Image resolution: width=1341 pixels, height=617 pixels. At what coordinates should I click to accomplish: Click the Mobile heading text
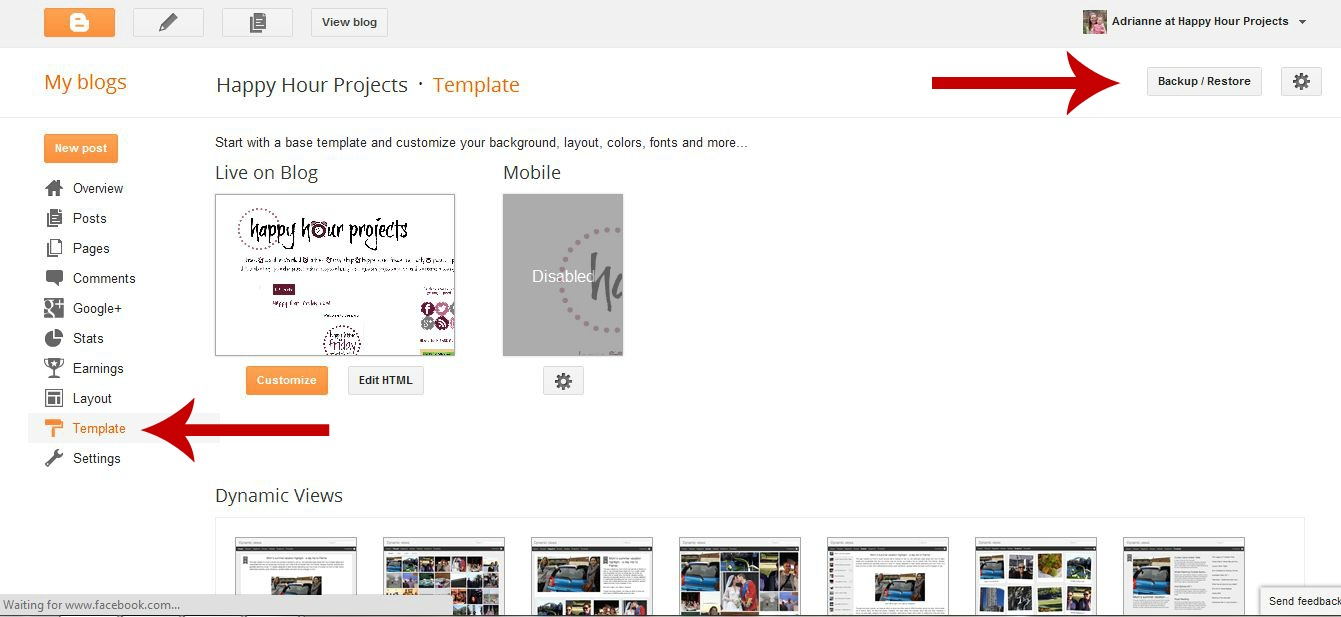(x=532, y=172)
